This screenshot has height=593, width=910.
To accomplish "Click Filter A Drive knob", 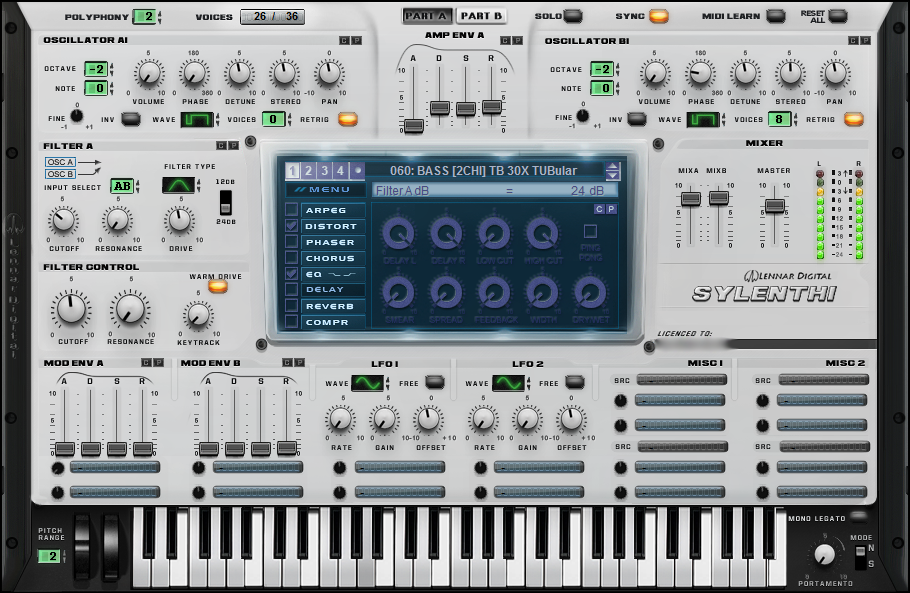I will pos(180,220).
